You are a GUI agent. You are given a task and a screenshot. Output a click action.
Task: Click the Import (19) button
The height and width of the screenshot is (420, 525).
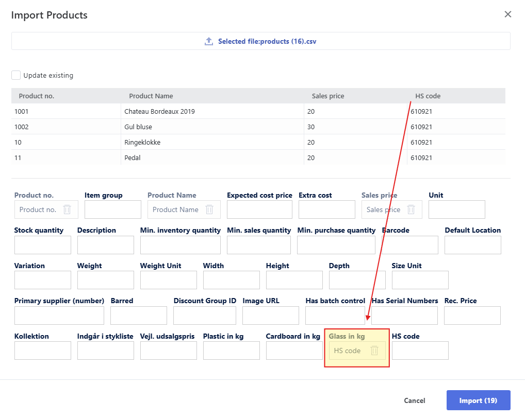pos(478,400)
